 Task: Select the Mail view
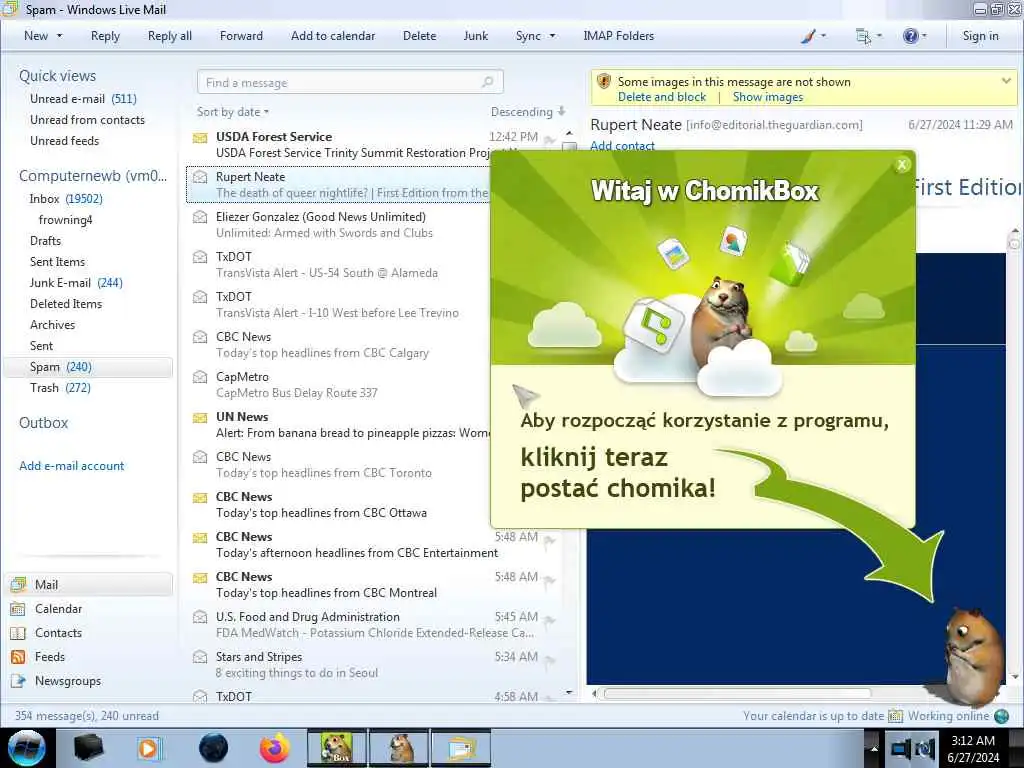point(88,585)
